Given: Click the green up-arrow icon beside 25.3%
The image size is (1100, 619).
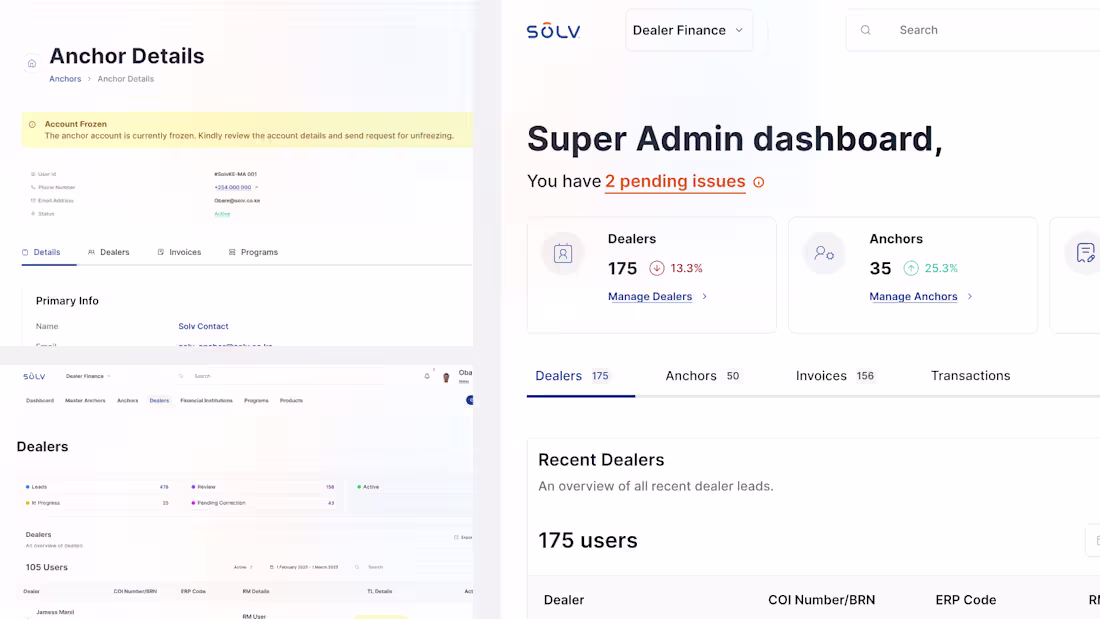Looking at the screenshot, I should click(911, 268).
